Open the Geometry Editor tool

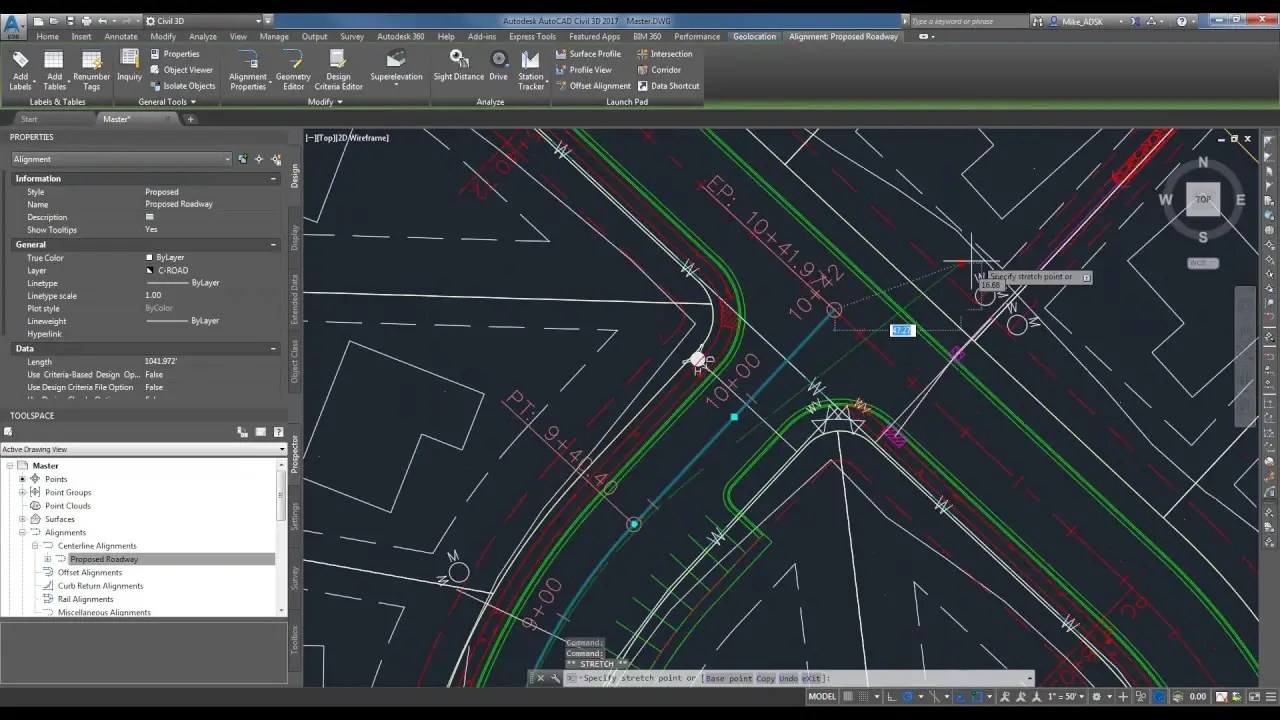tap(293, 68)
